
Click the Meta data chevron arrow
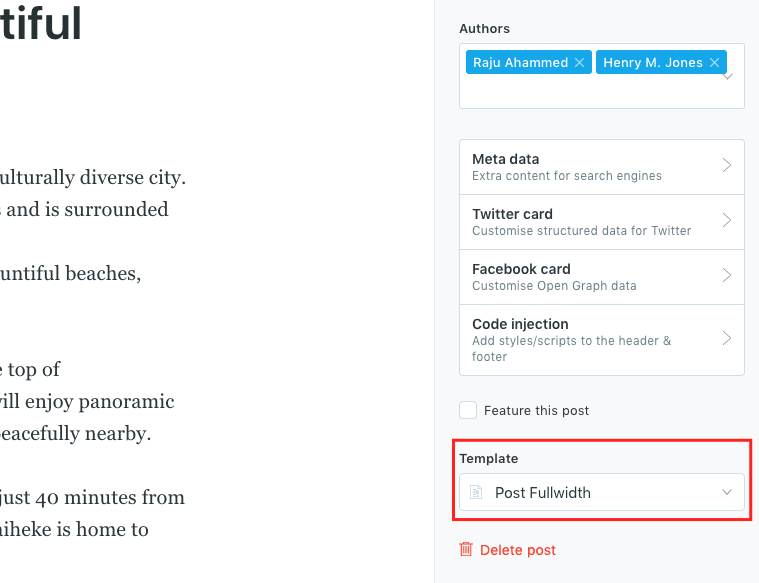tap(727, 166)
